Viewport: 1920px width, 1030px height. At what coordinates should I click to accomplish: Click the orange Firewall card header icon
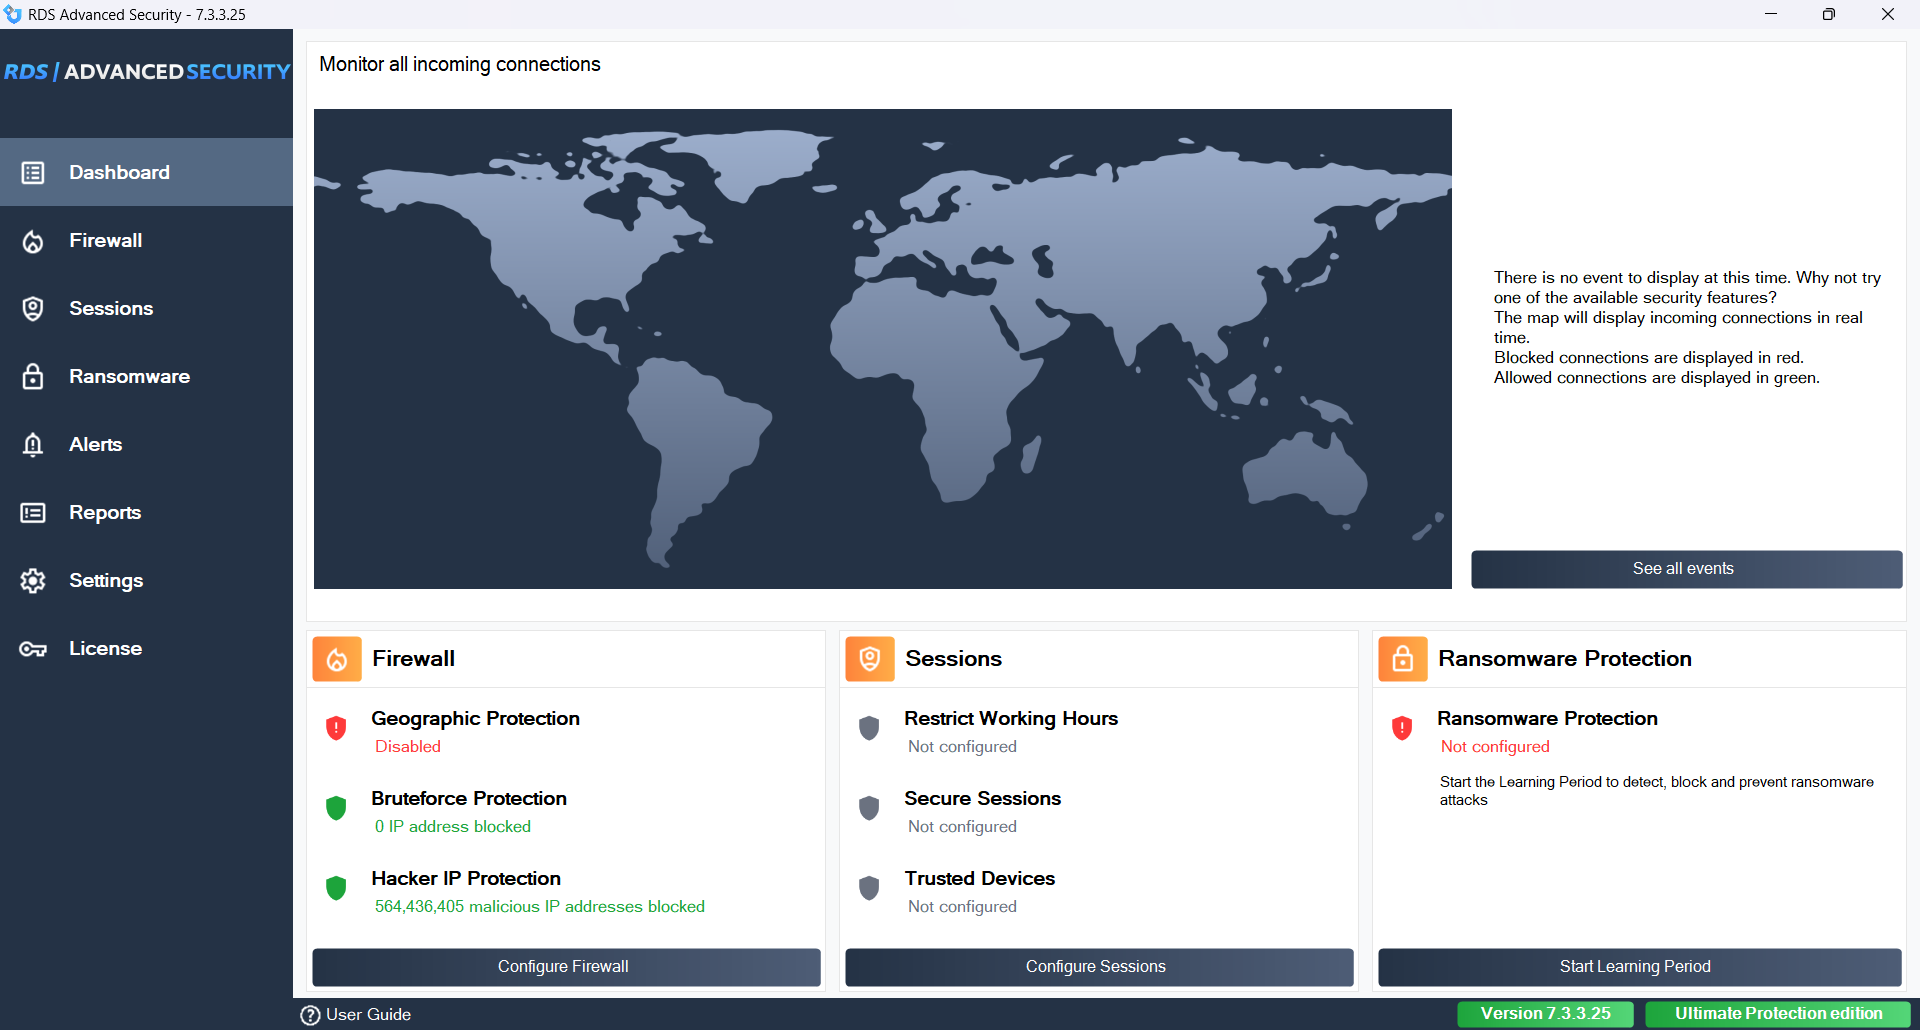[337, 659]
